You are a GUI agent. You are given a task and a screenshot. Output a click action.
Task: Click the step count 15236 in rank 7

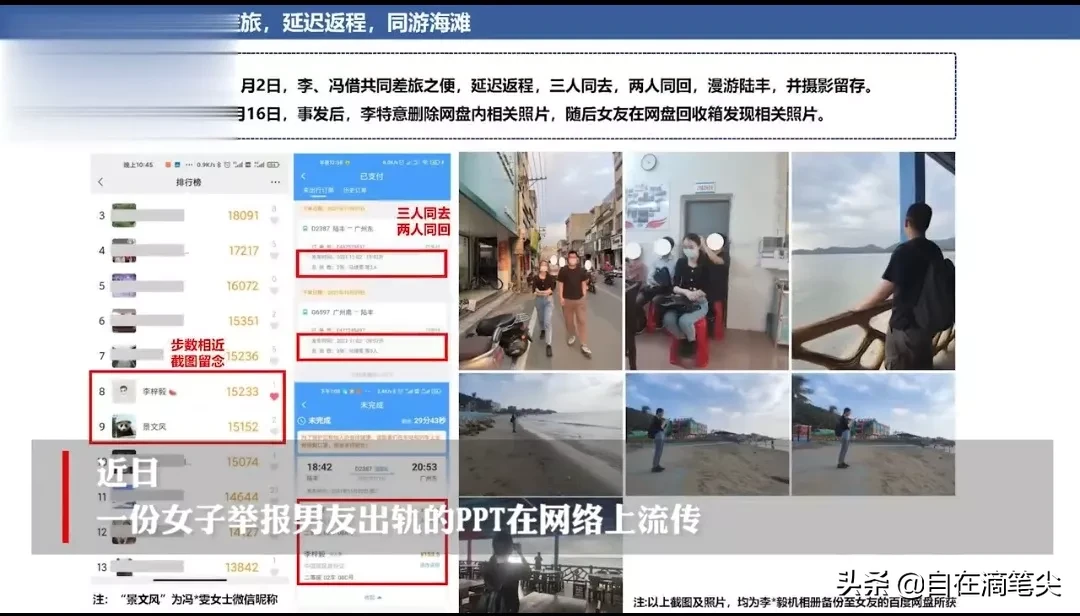point(242,356)
